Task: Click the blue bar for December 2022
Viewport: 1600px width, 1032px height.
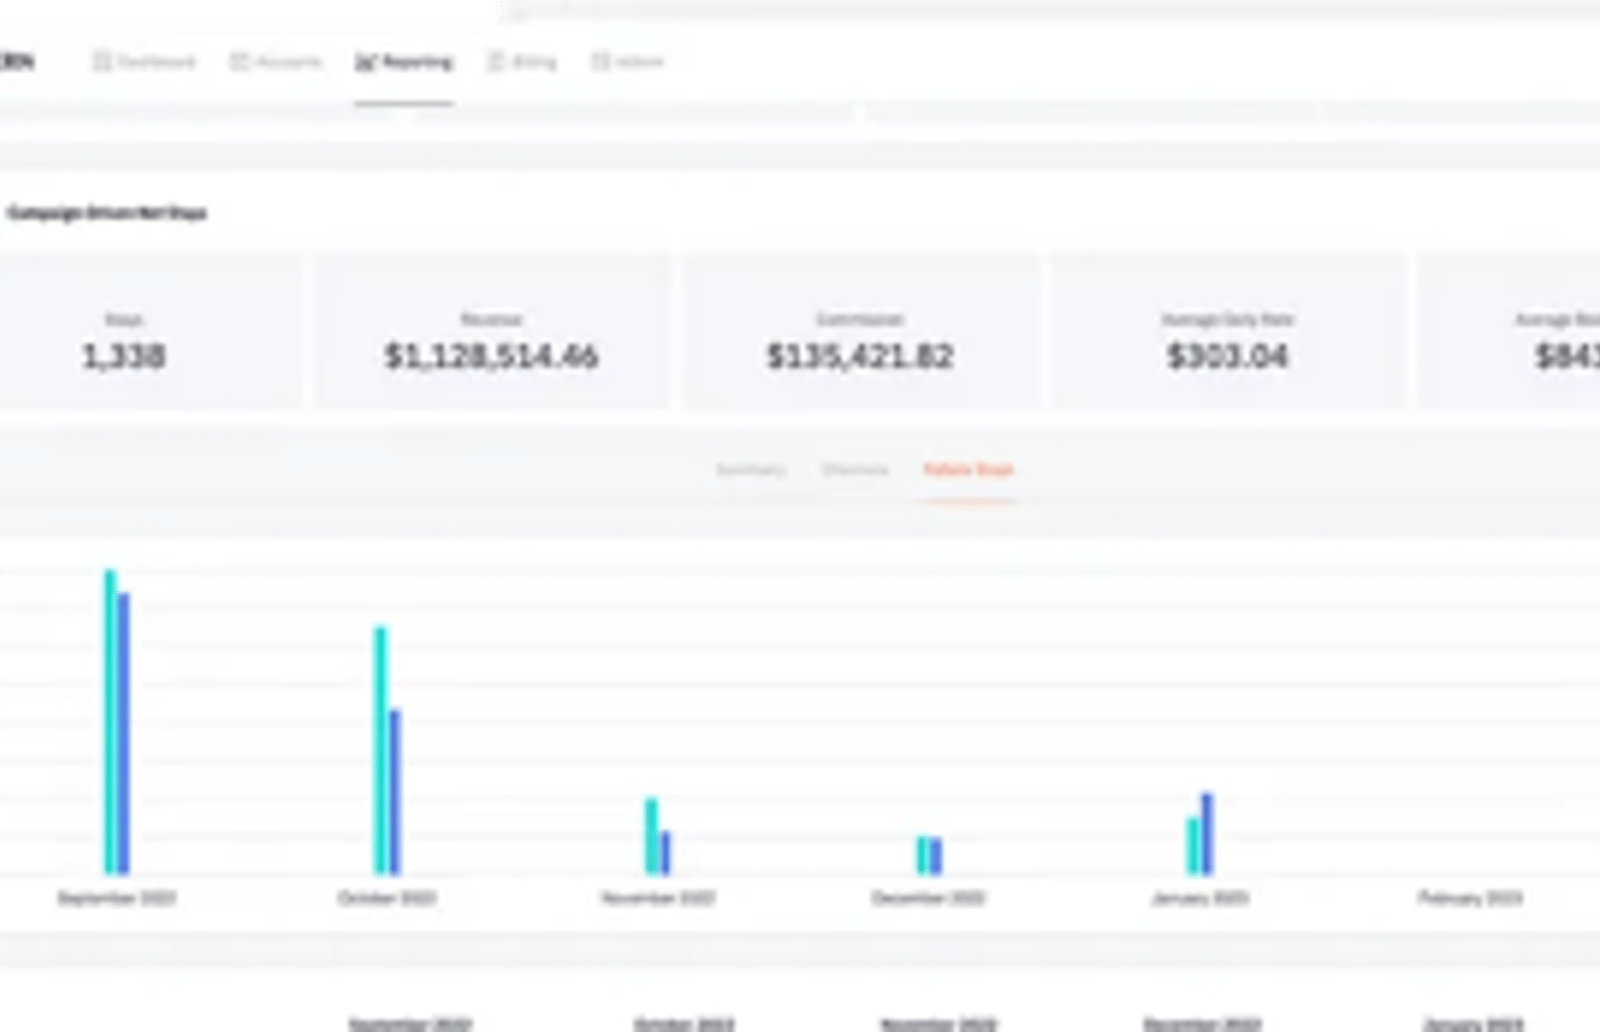Action: 936,857
